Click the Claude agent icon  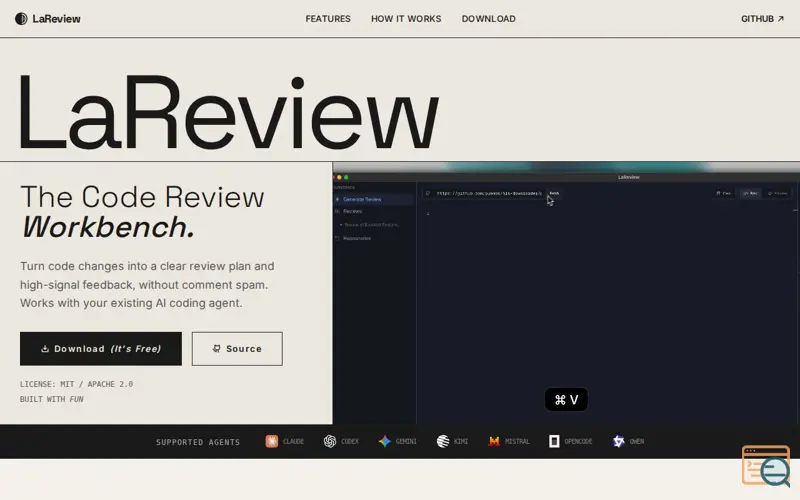tap(271, 441)
